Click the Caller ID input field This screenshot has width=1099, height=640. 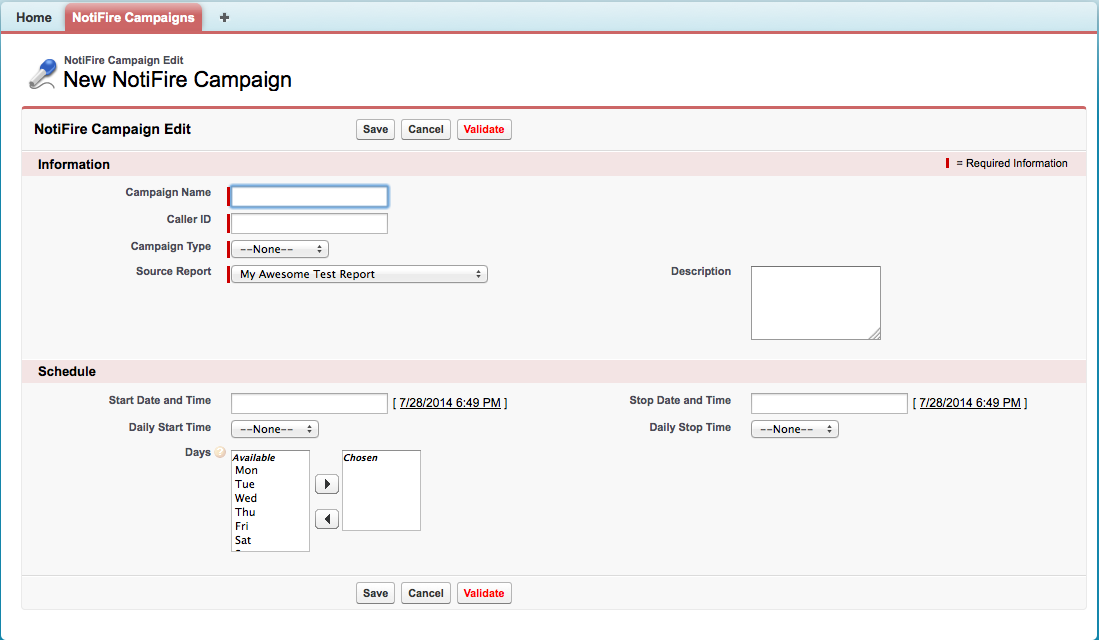point(309,224)
